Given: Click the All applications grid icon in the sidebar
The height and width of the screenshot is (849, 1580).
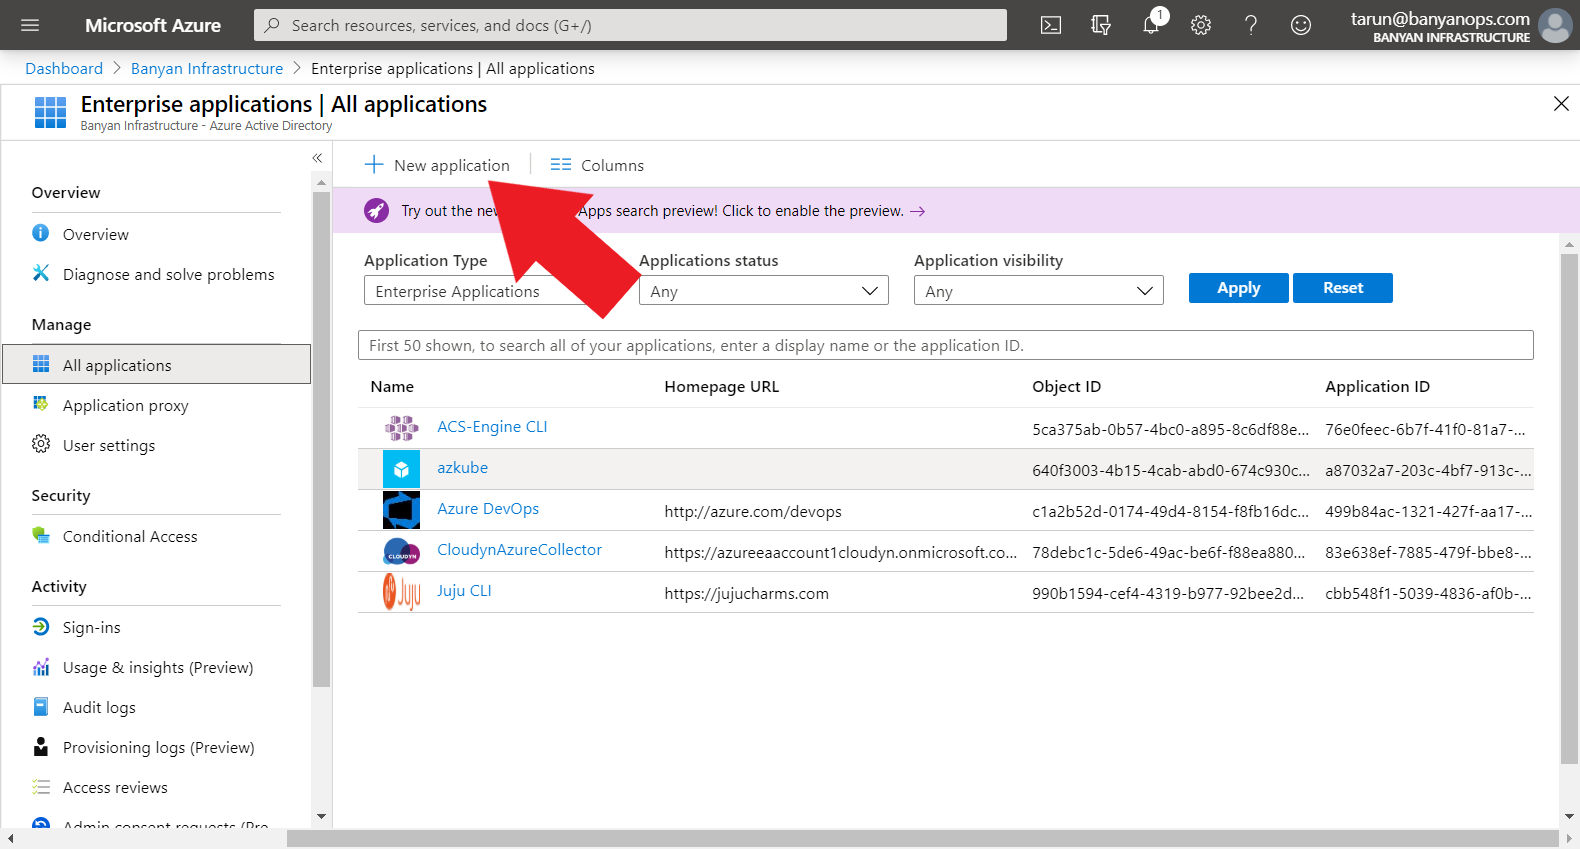Looking at the screenshot, I should point(41,364).
